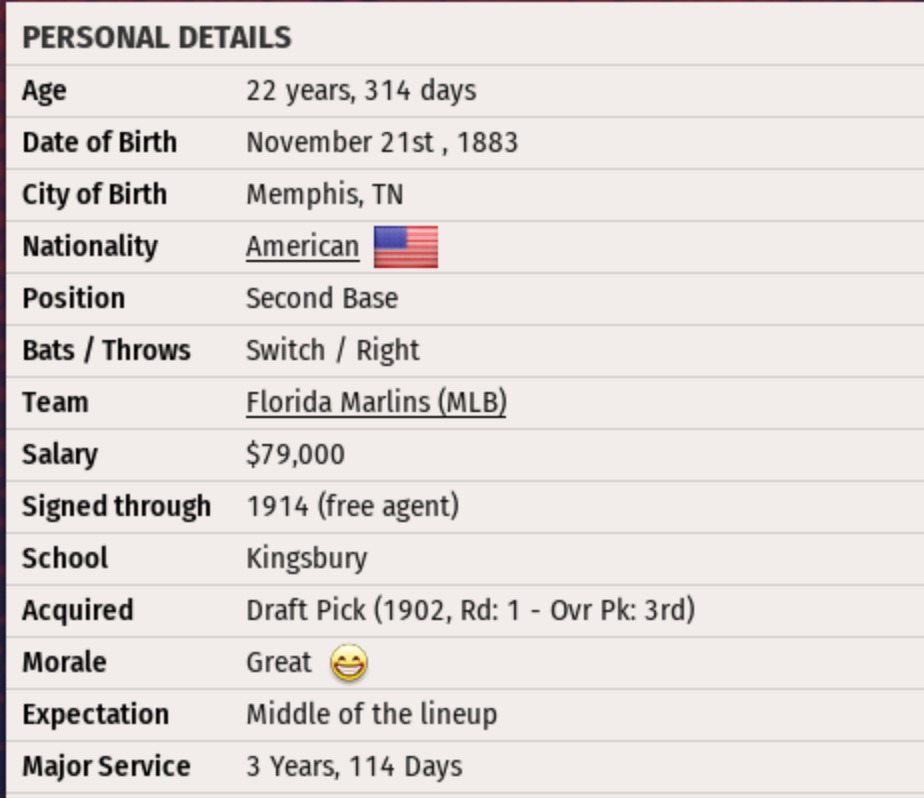This screenshot has height=798, width=924.
Task: Click the Memphis, TN birth city
Action: pyautogui.click(x=325, y=194)
